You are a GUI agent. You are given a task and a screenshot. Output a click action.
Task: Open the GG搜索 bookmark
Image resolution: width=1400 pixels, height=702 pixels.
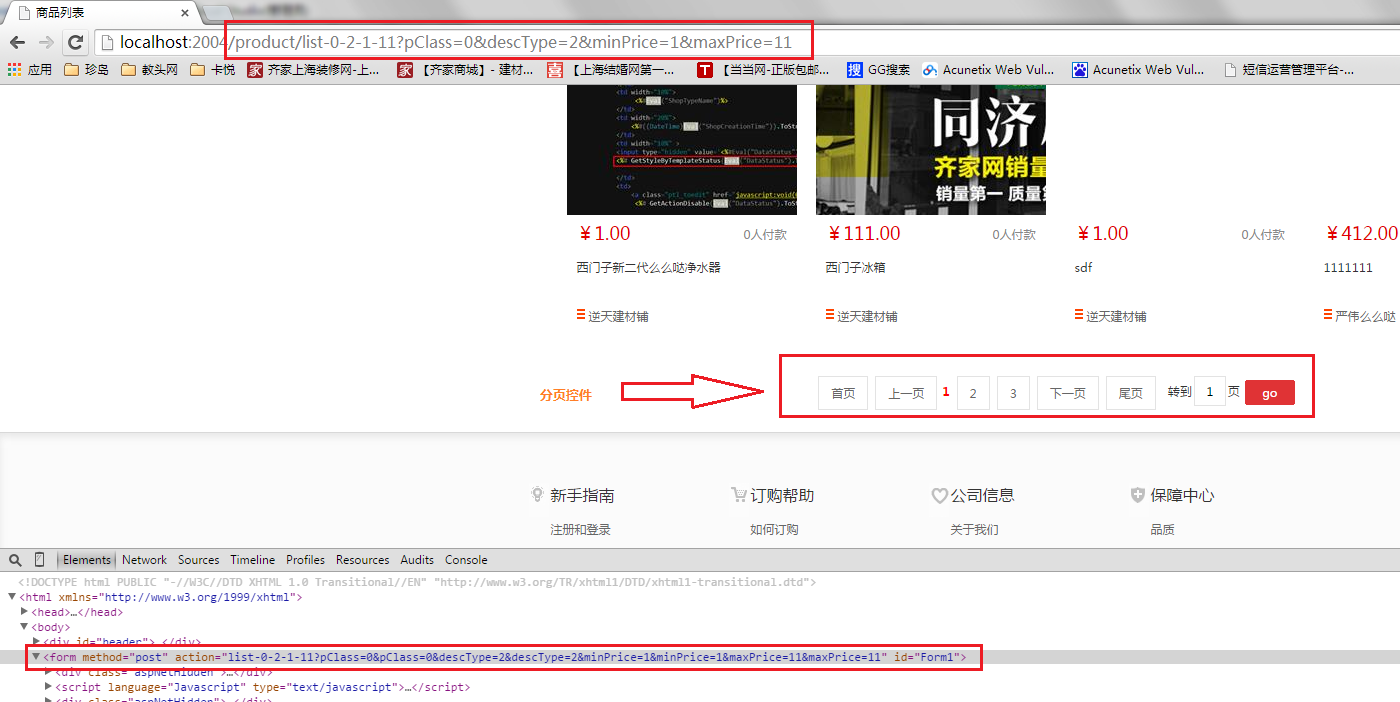[x=879, y=70]
